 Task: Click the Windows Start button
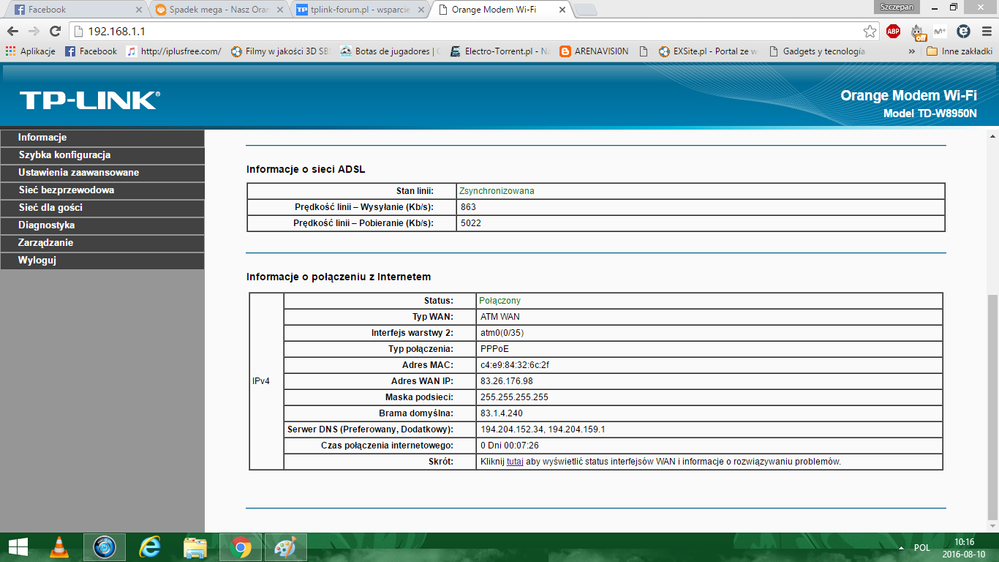pyautogui.click(x=19, y=547)
